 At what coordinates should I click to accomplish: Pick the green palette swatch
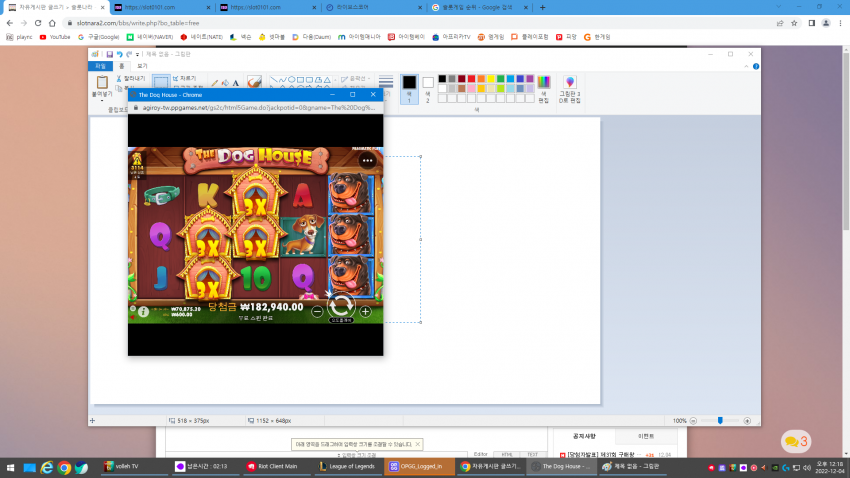click(x=501, y=79)
